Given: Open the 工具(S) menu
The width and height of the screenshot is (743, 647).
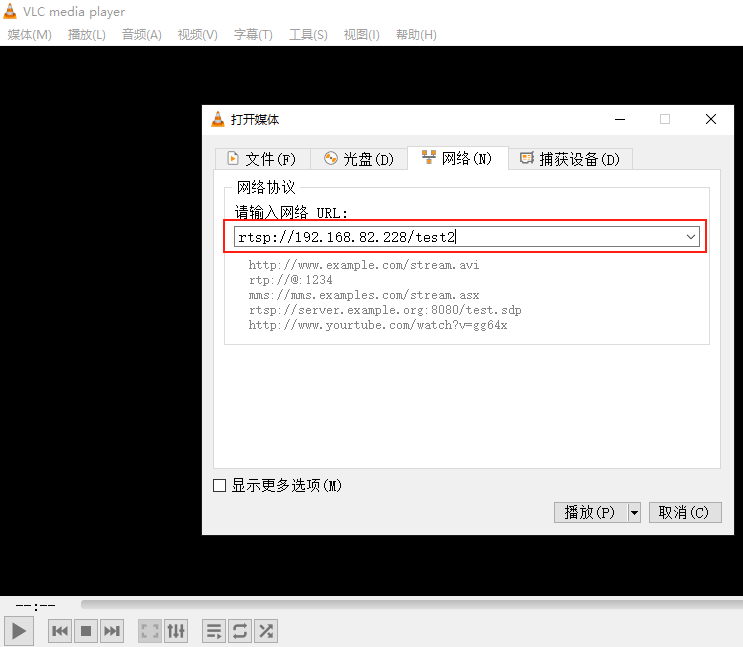Looking at the screenshot, I should click(308, 35).
